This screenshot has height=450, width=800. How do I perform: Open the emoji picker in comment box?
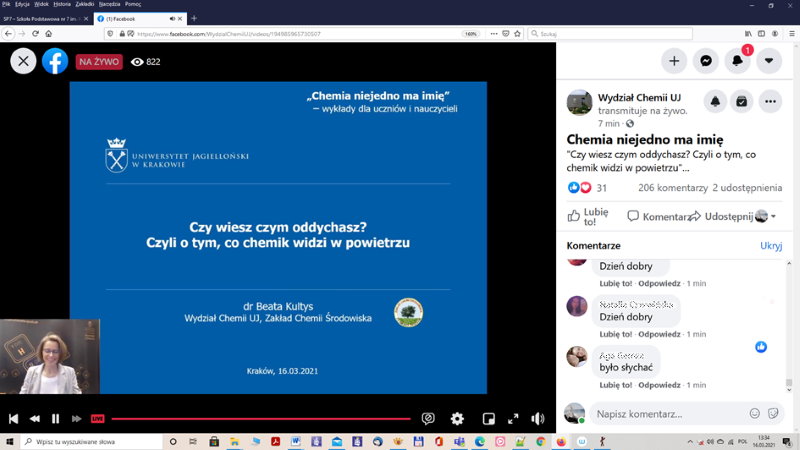point(755,413)
